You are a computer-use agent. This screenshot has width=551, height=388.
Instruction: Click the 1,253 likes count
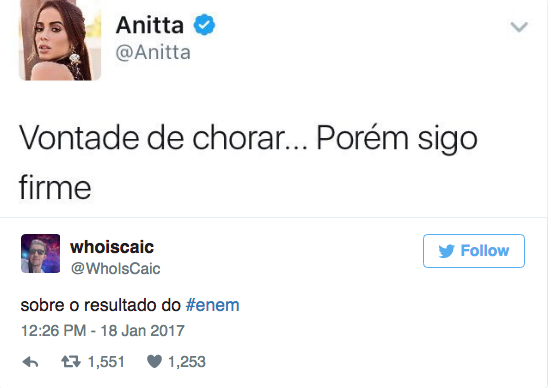tap(187, 362)
